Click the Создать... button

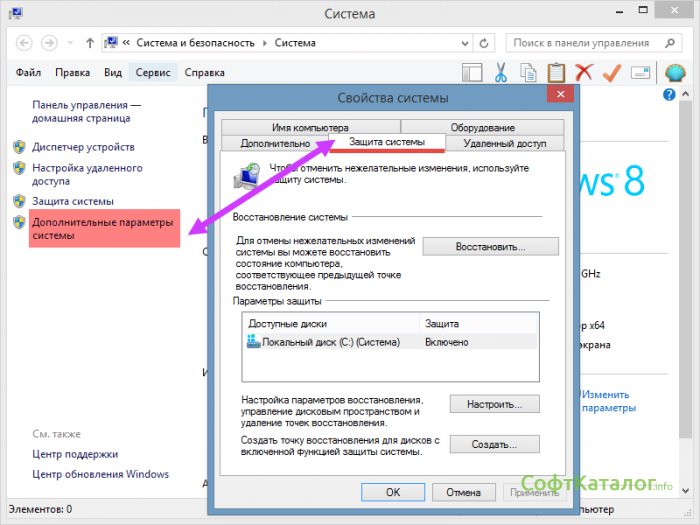(494, 444)
